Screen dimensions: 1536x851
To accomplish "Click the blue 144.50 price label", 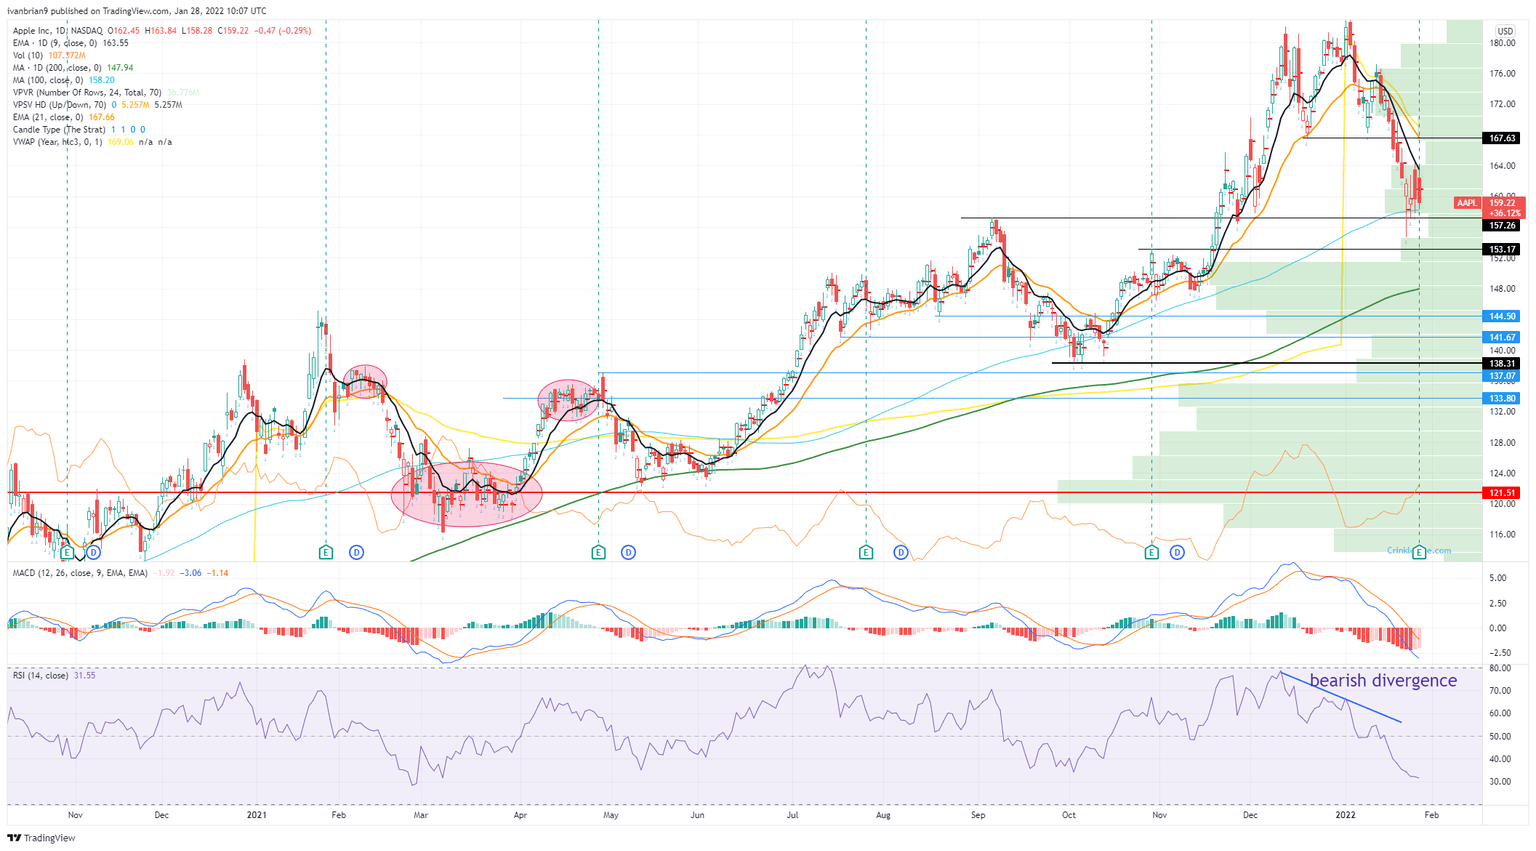I will click(1503, 316).
